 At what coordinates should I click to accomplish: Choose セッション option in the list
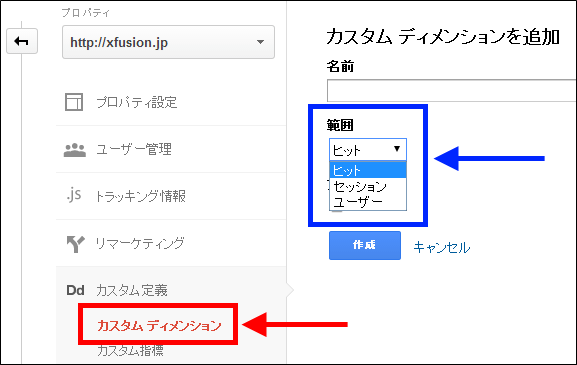click(368, 186)
